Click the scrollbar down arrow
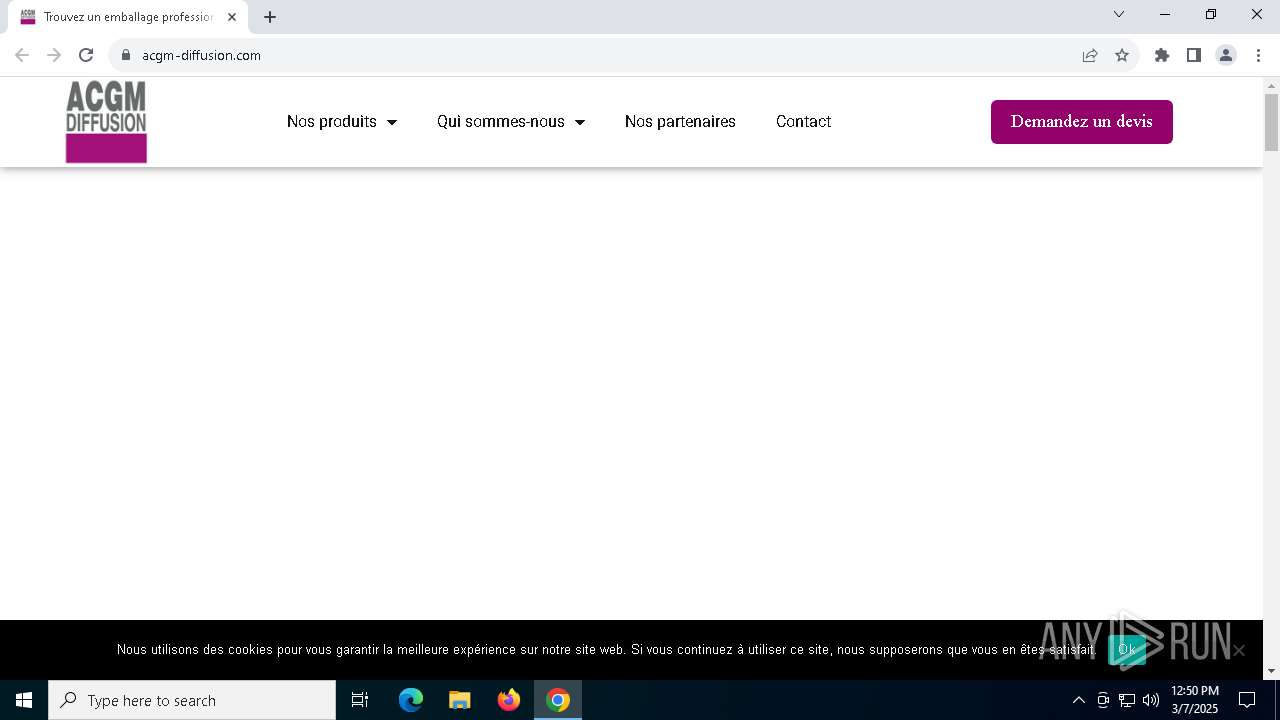Image resolution: width=1280 pixels, height=720 pixels. point(1271,671)
